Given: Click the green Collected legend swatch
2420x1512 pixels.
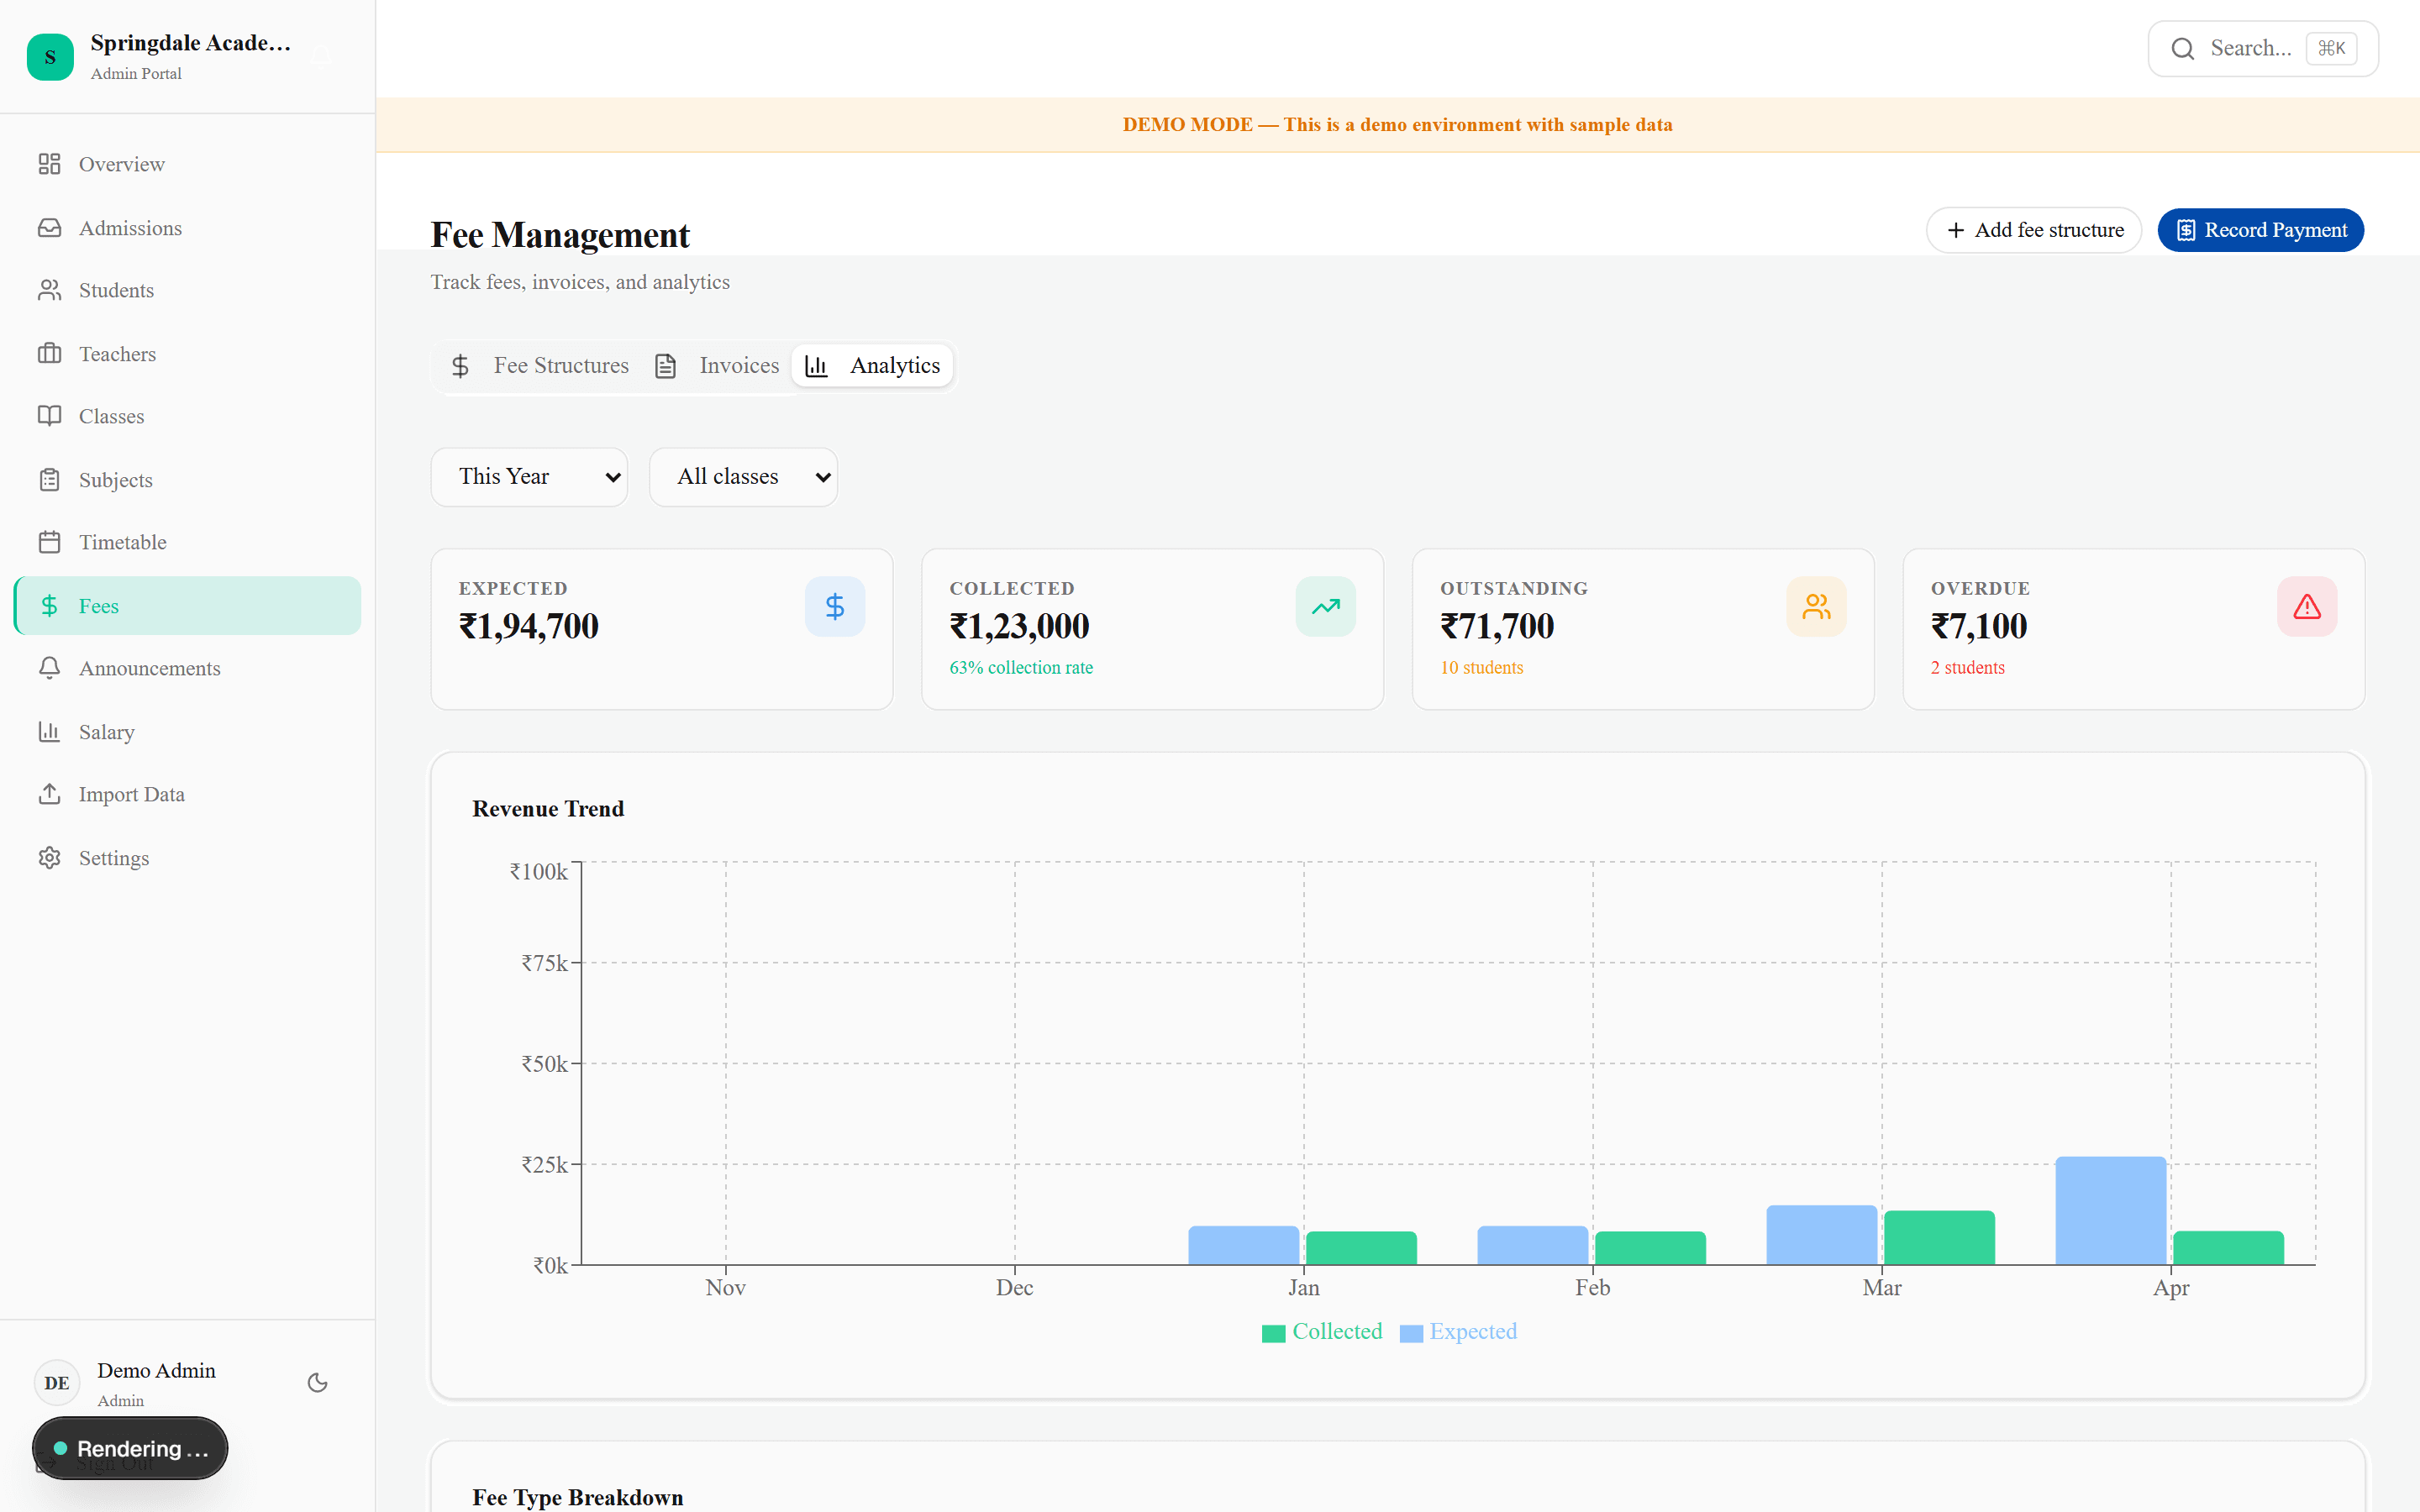Looking at the screenshot, I should tap(1272, 1332).
